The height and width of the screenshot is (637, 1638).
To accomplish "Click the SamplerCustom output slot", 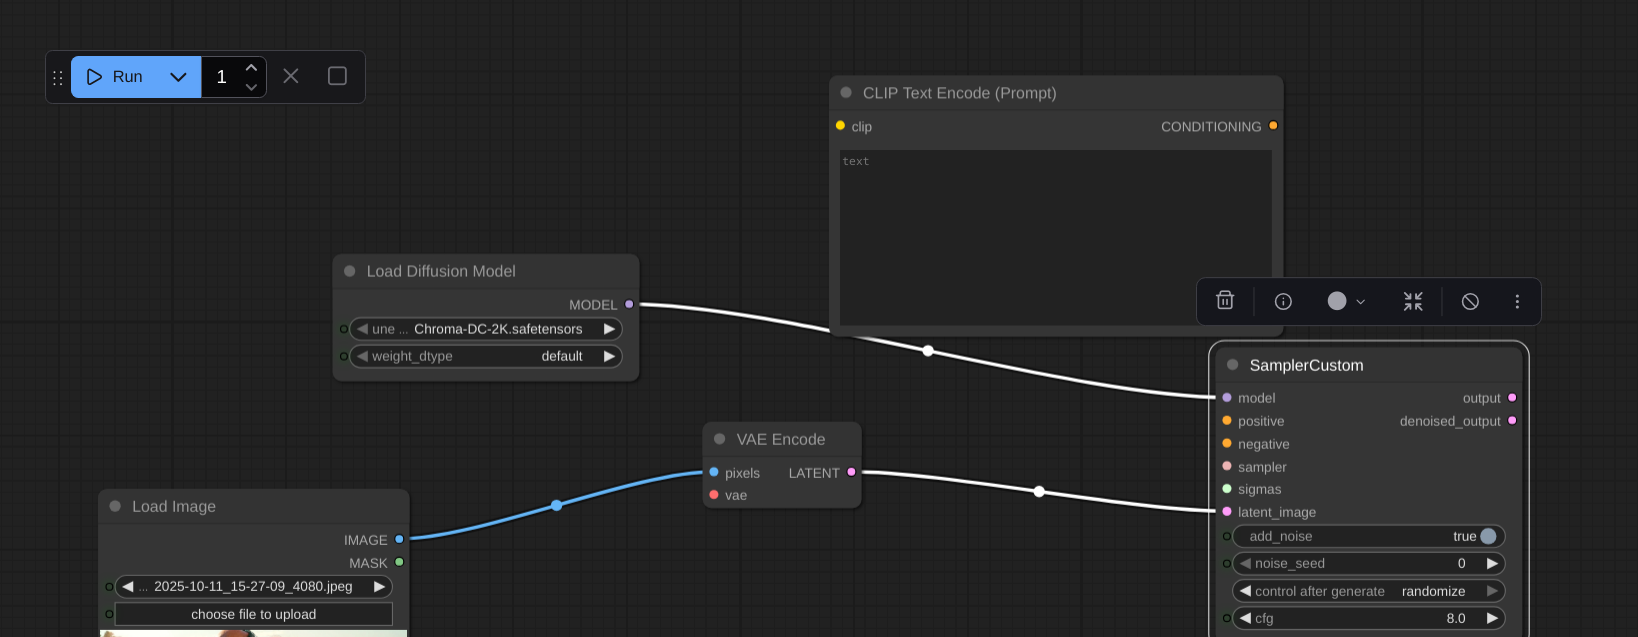I will [x=1512, y=398].
